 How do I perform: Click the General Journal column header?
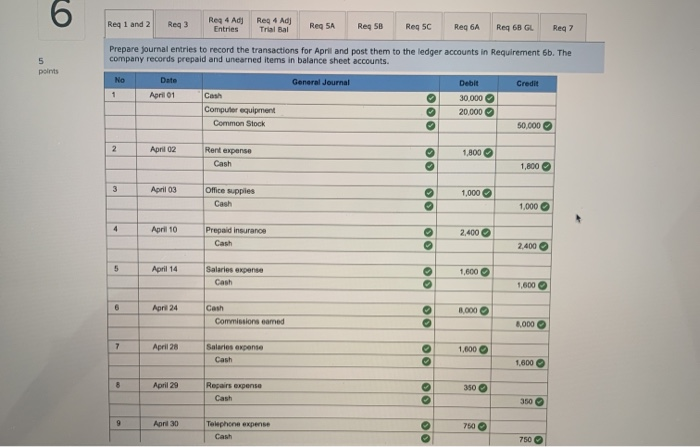click(321, 83)
